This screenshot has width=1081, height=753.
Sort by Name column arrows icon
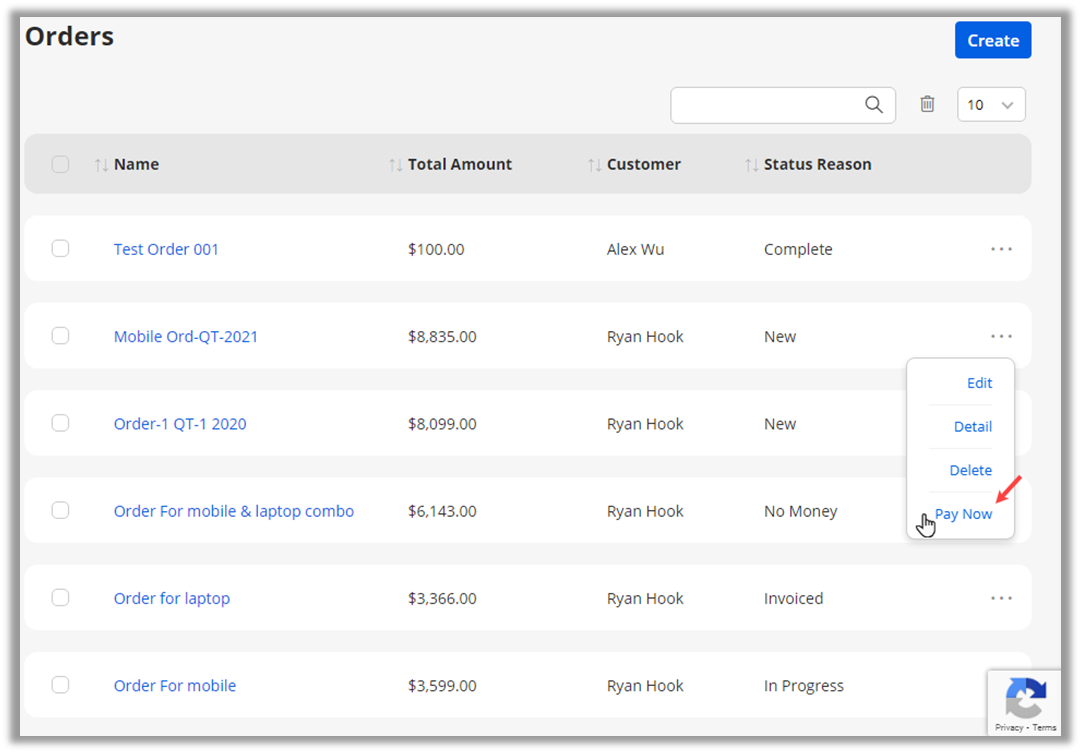pos(101,165)
